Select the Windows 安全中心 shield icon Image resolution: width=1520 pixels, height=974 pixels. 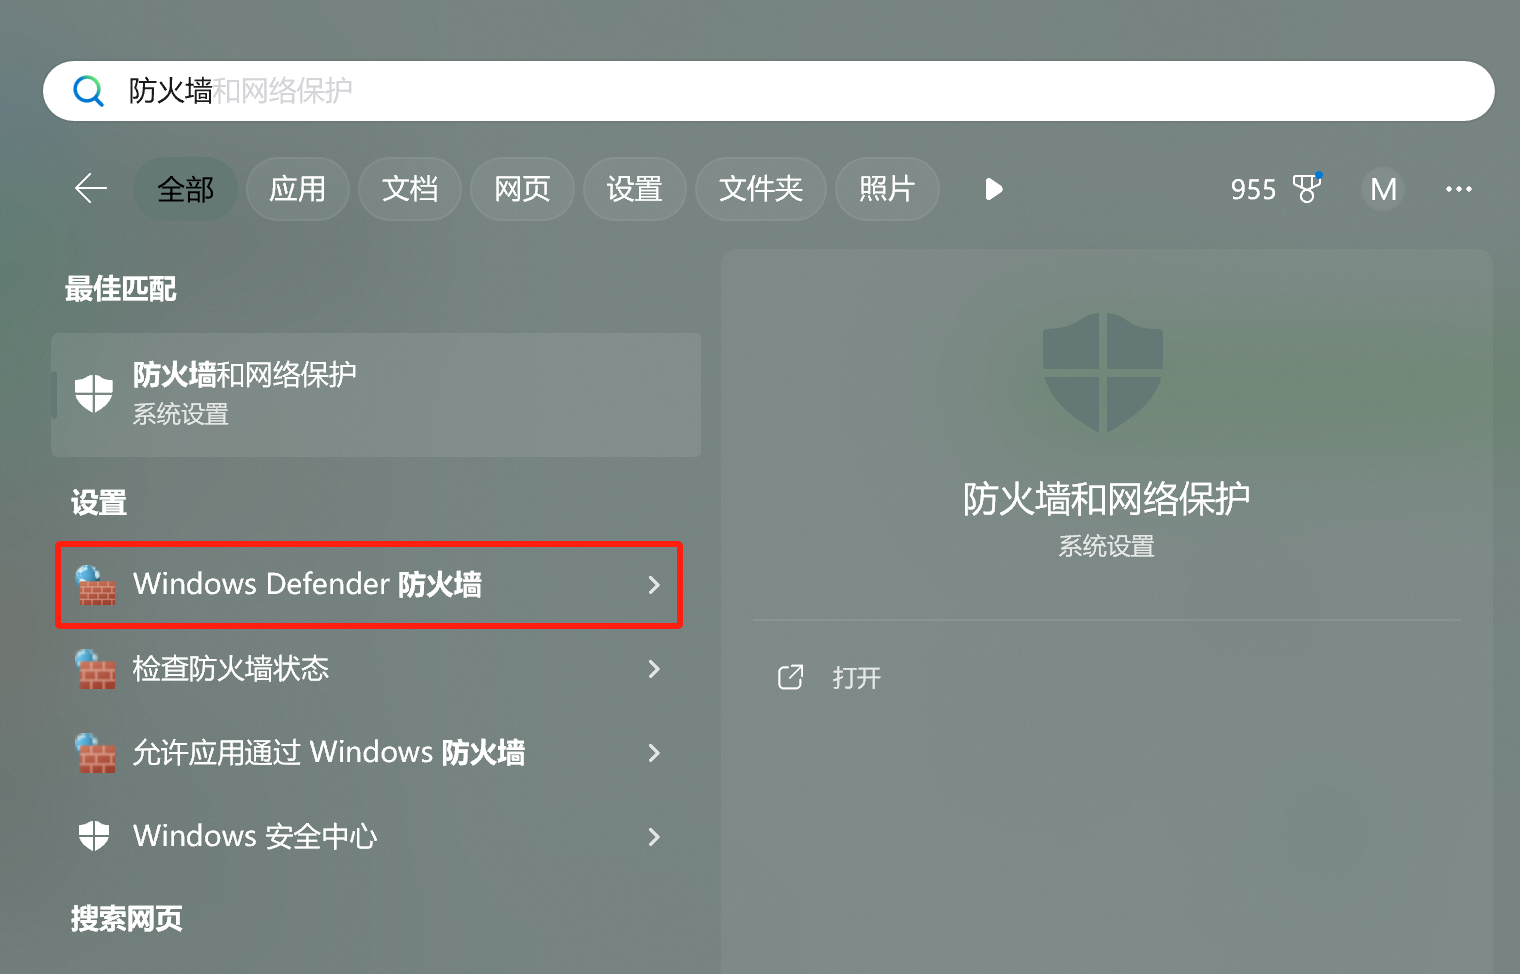pos(93,836)
